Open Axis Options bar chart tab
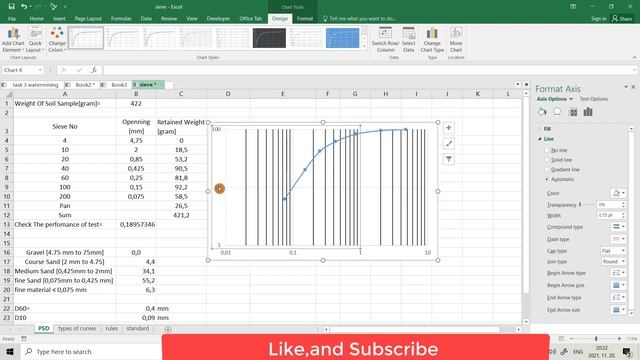The image size is (640, 360). (588, 112)
